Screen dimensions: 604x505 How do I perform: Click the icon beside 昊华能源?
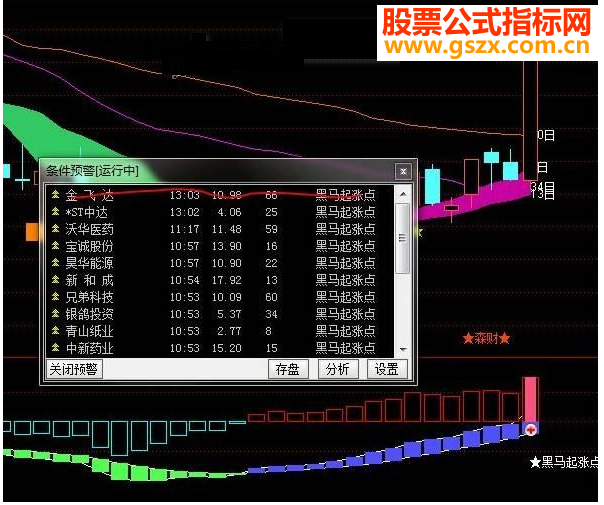coord(56,263)
